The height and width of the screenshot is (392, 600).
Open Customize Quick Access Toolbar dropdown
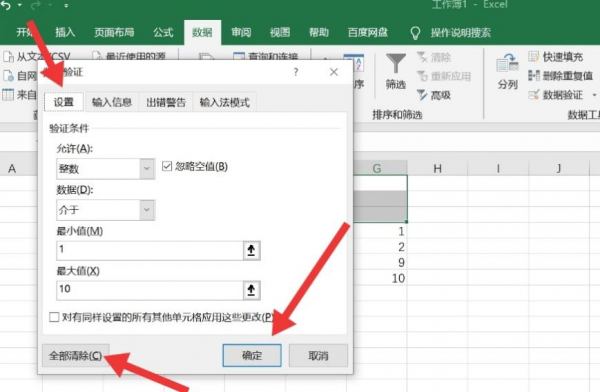(x=66, y=6)
